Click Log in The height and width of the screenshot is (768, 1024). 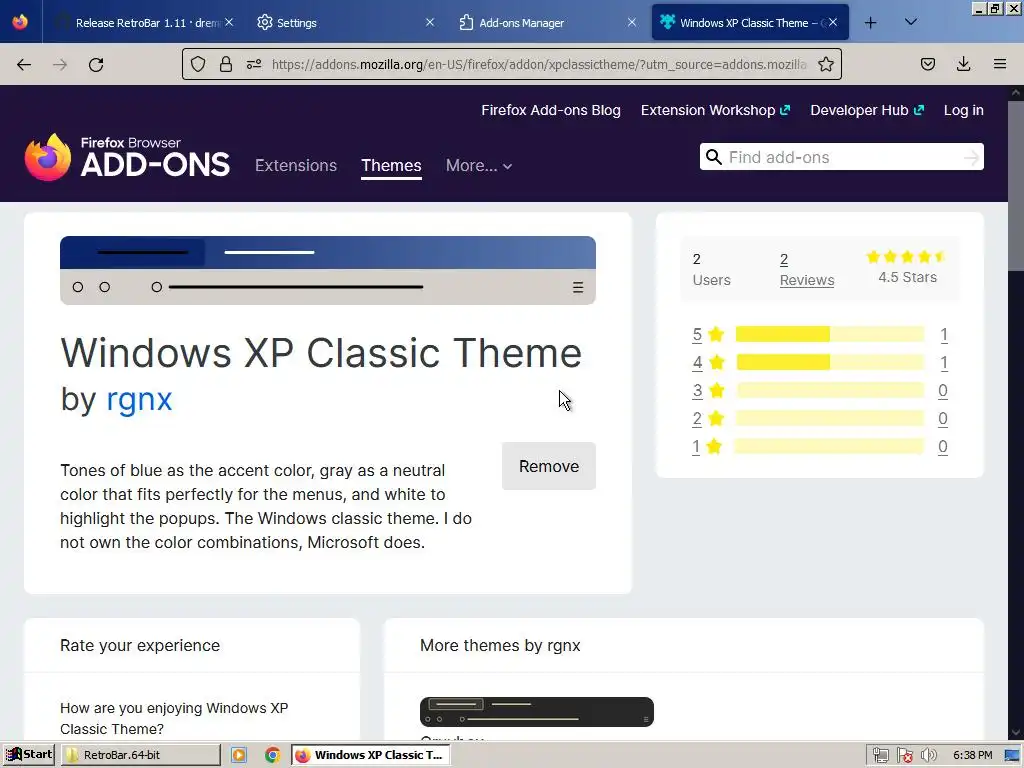coord(963,110)
